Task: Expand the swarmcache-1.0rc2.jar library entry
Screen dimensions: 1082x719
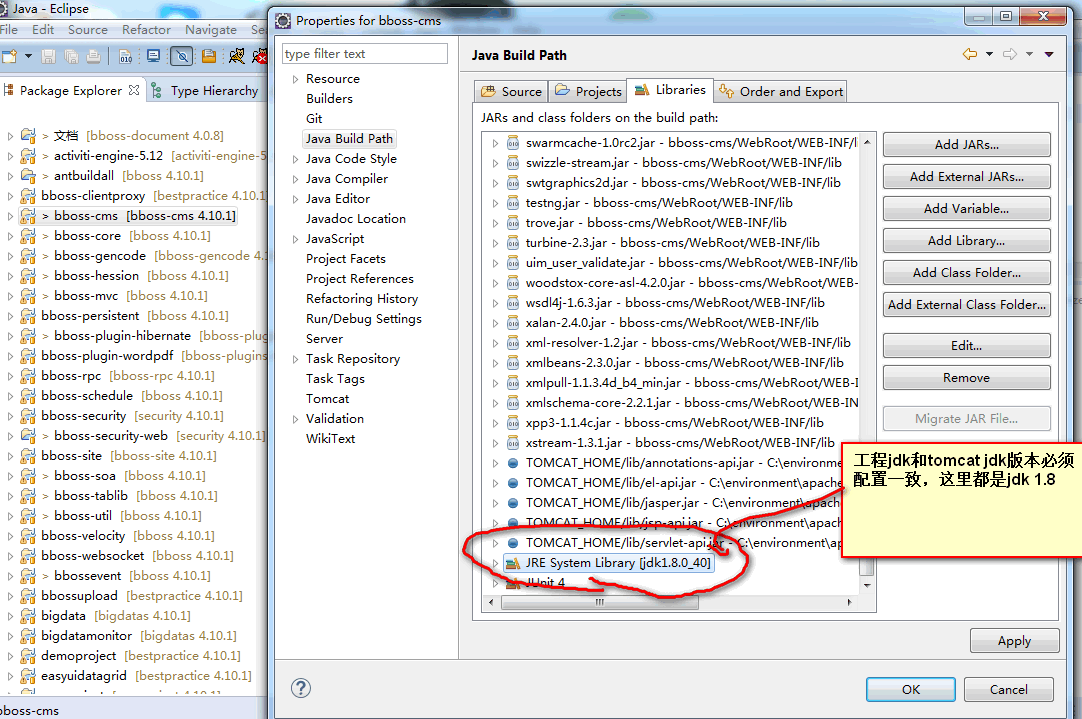Action: (x=495, y=144)
